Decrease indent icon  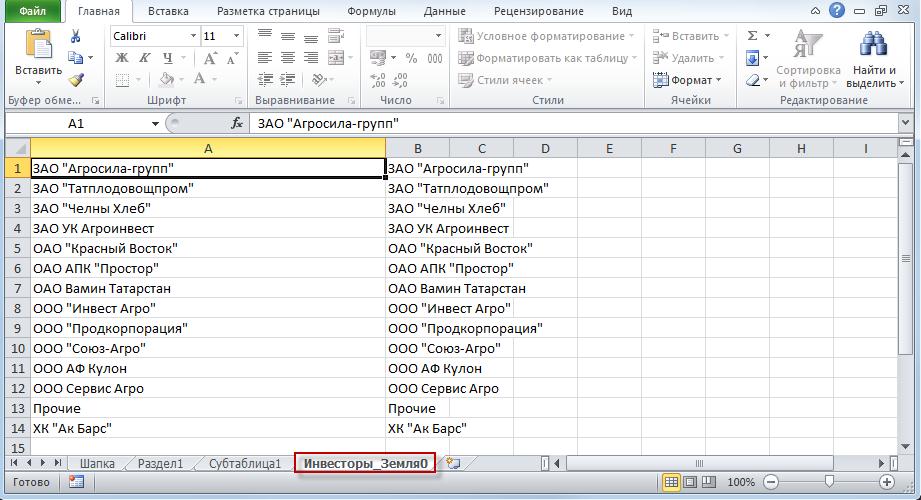pos(265,79)
